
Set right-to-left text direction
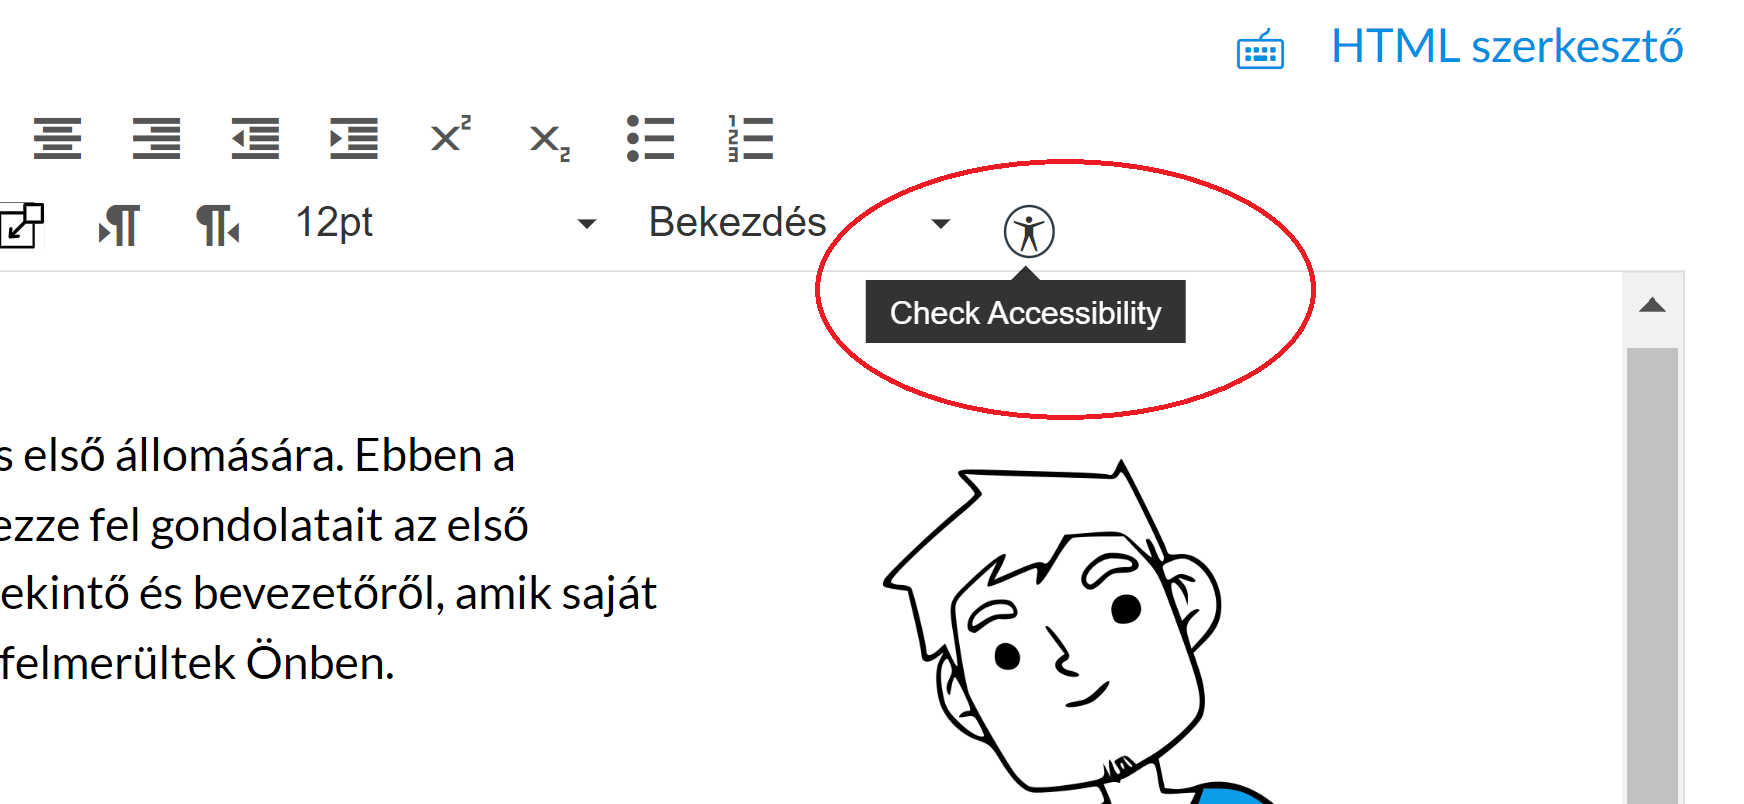point(218,224)
